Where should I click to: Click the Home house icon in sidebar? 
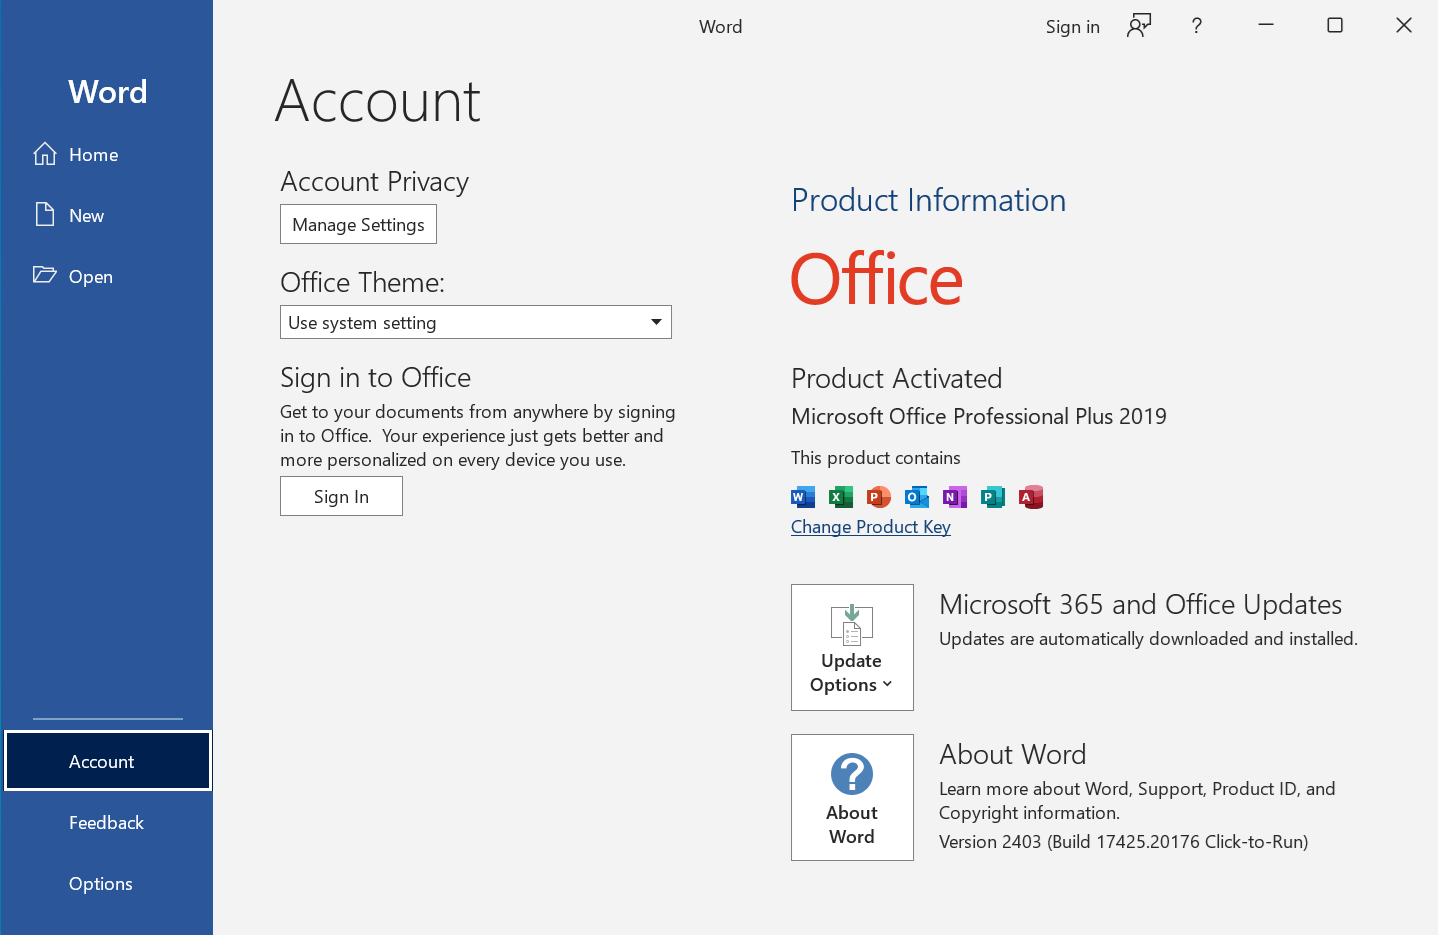point(45,154)
